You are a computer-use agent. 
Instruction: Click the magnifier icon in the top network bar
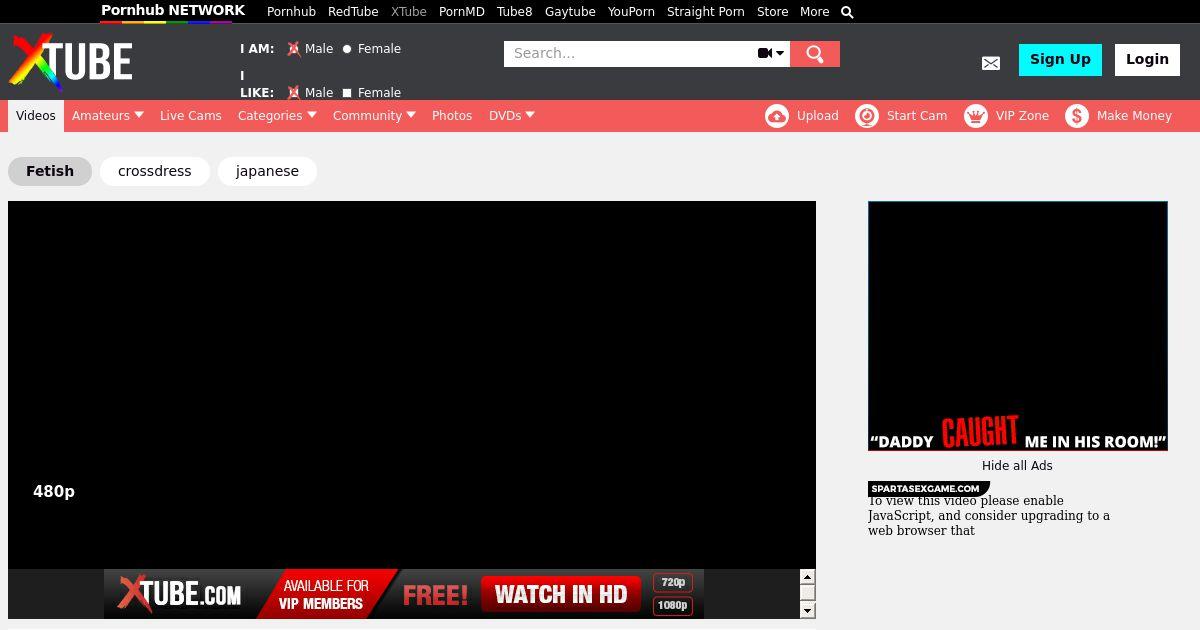click(x=847, y=12)
